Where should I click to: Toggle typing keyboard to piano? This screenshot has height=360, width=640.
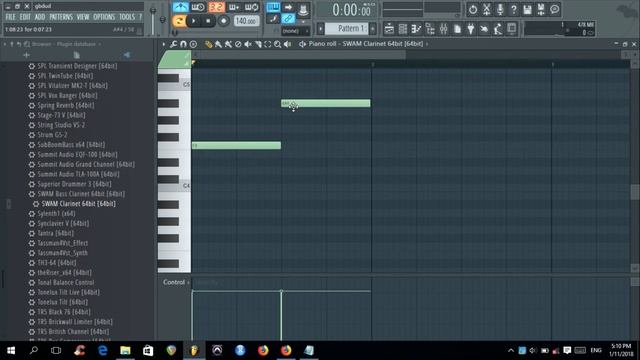click(x=273, y=7)
